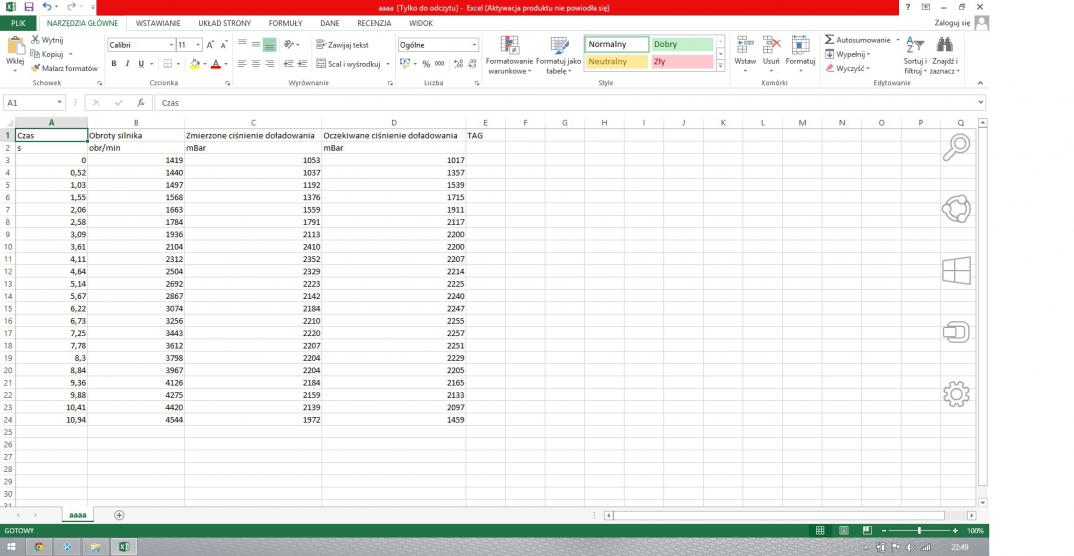The image size is (1074, 556).
Task: Open the WIDOK ribbon tab
Action: tap(421, 23)
